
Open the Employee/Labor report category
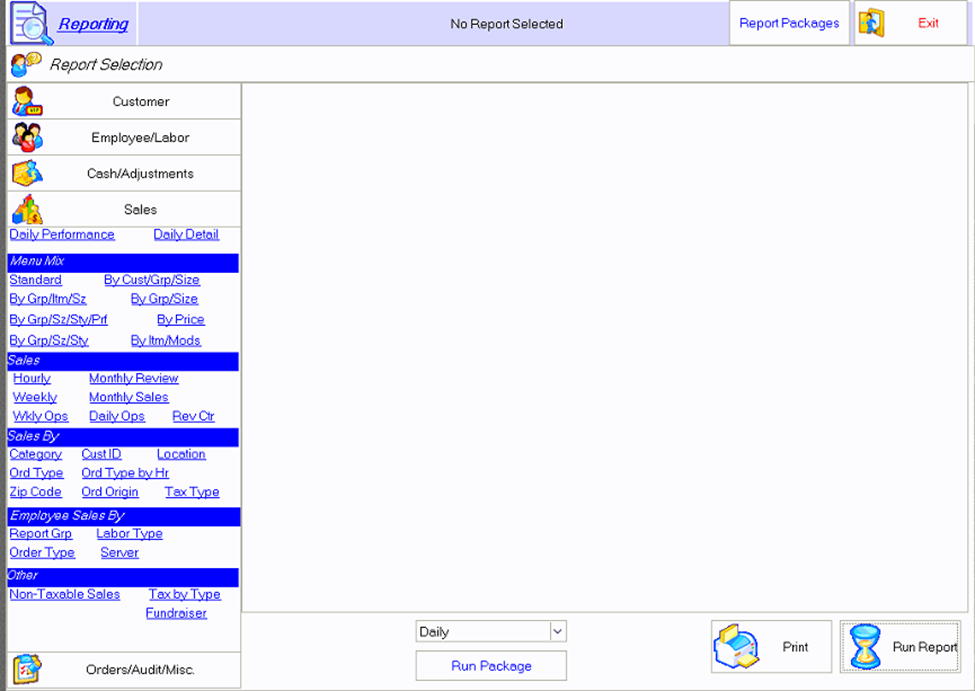pyautogui.click(x=124, y=137)
